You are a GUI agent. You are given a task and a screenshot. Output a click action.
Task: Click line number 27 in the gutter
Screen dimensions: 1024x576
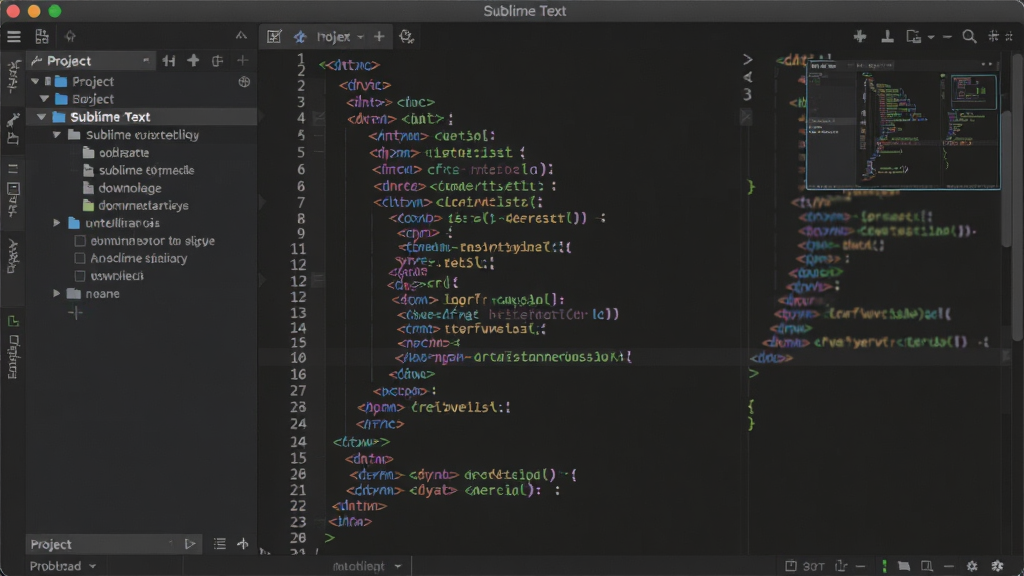click(x=298, y=391)
